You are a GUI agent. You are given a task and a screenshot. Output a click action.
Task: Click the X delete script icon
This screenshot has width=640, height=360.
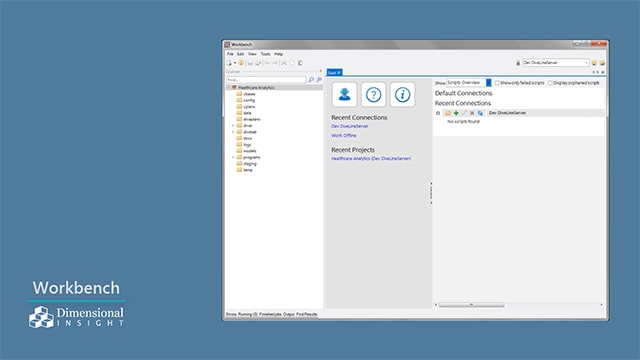pyautogui.click(x=472, y=113)
